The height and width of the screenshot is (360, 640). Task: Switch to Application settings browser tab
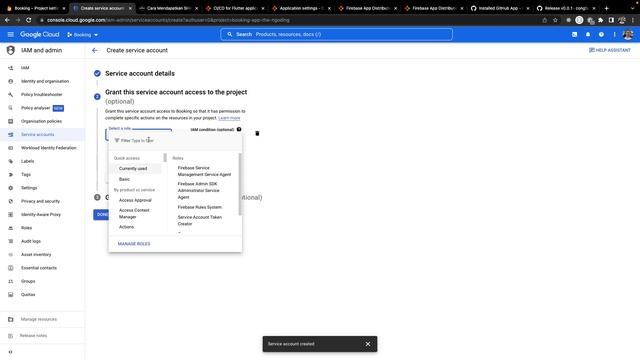pos(301,8)
